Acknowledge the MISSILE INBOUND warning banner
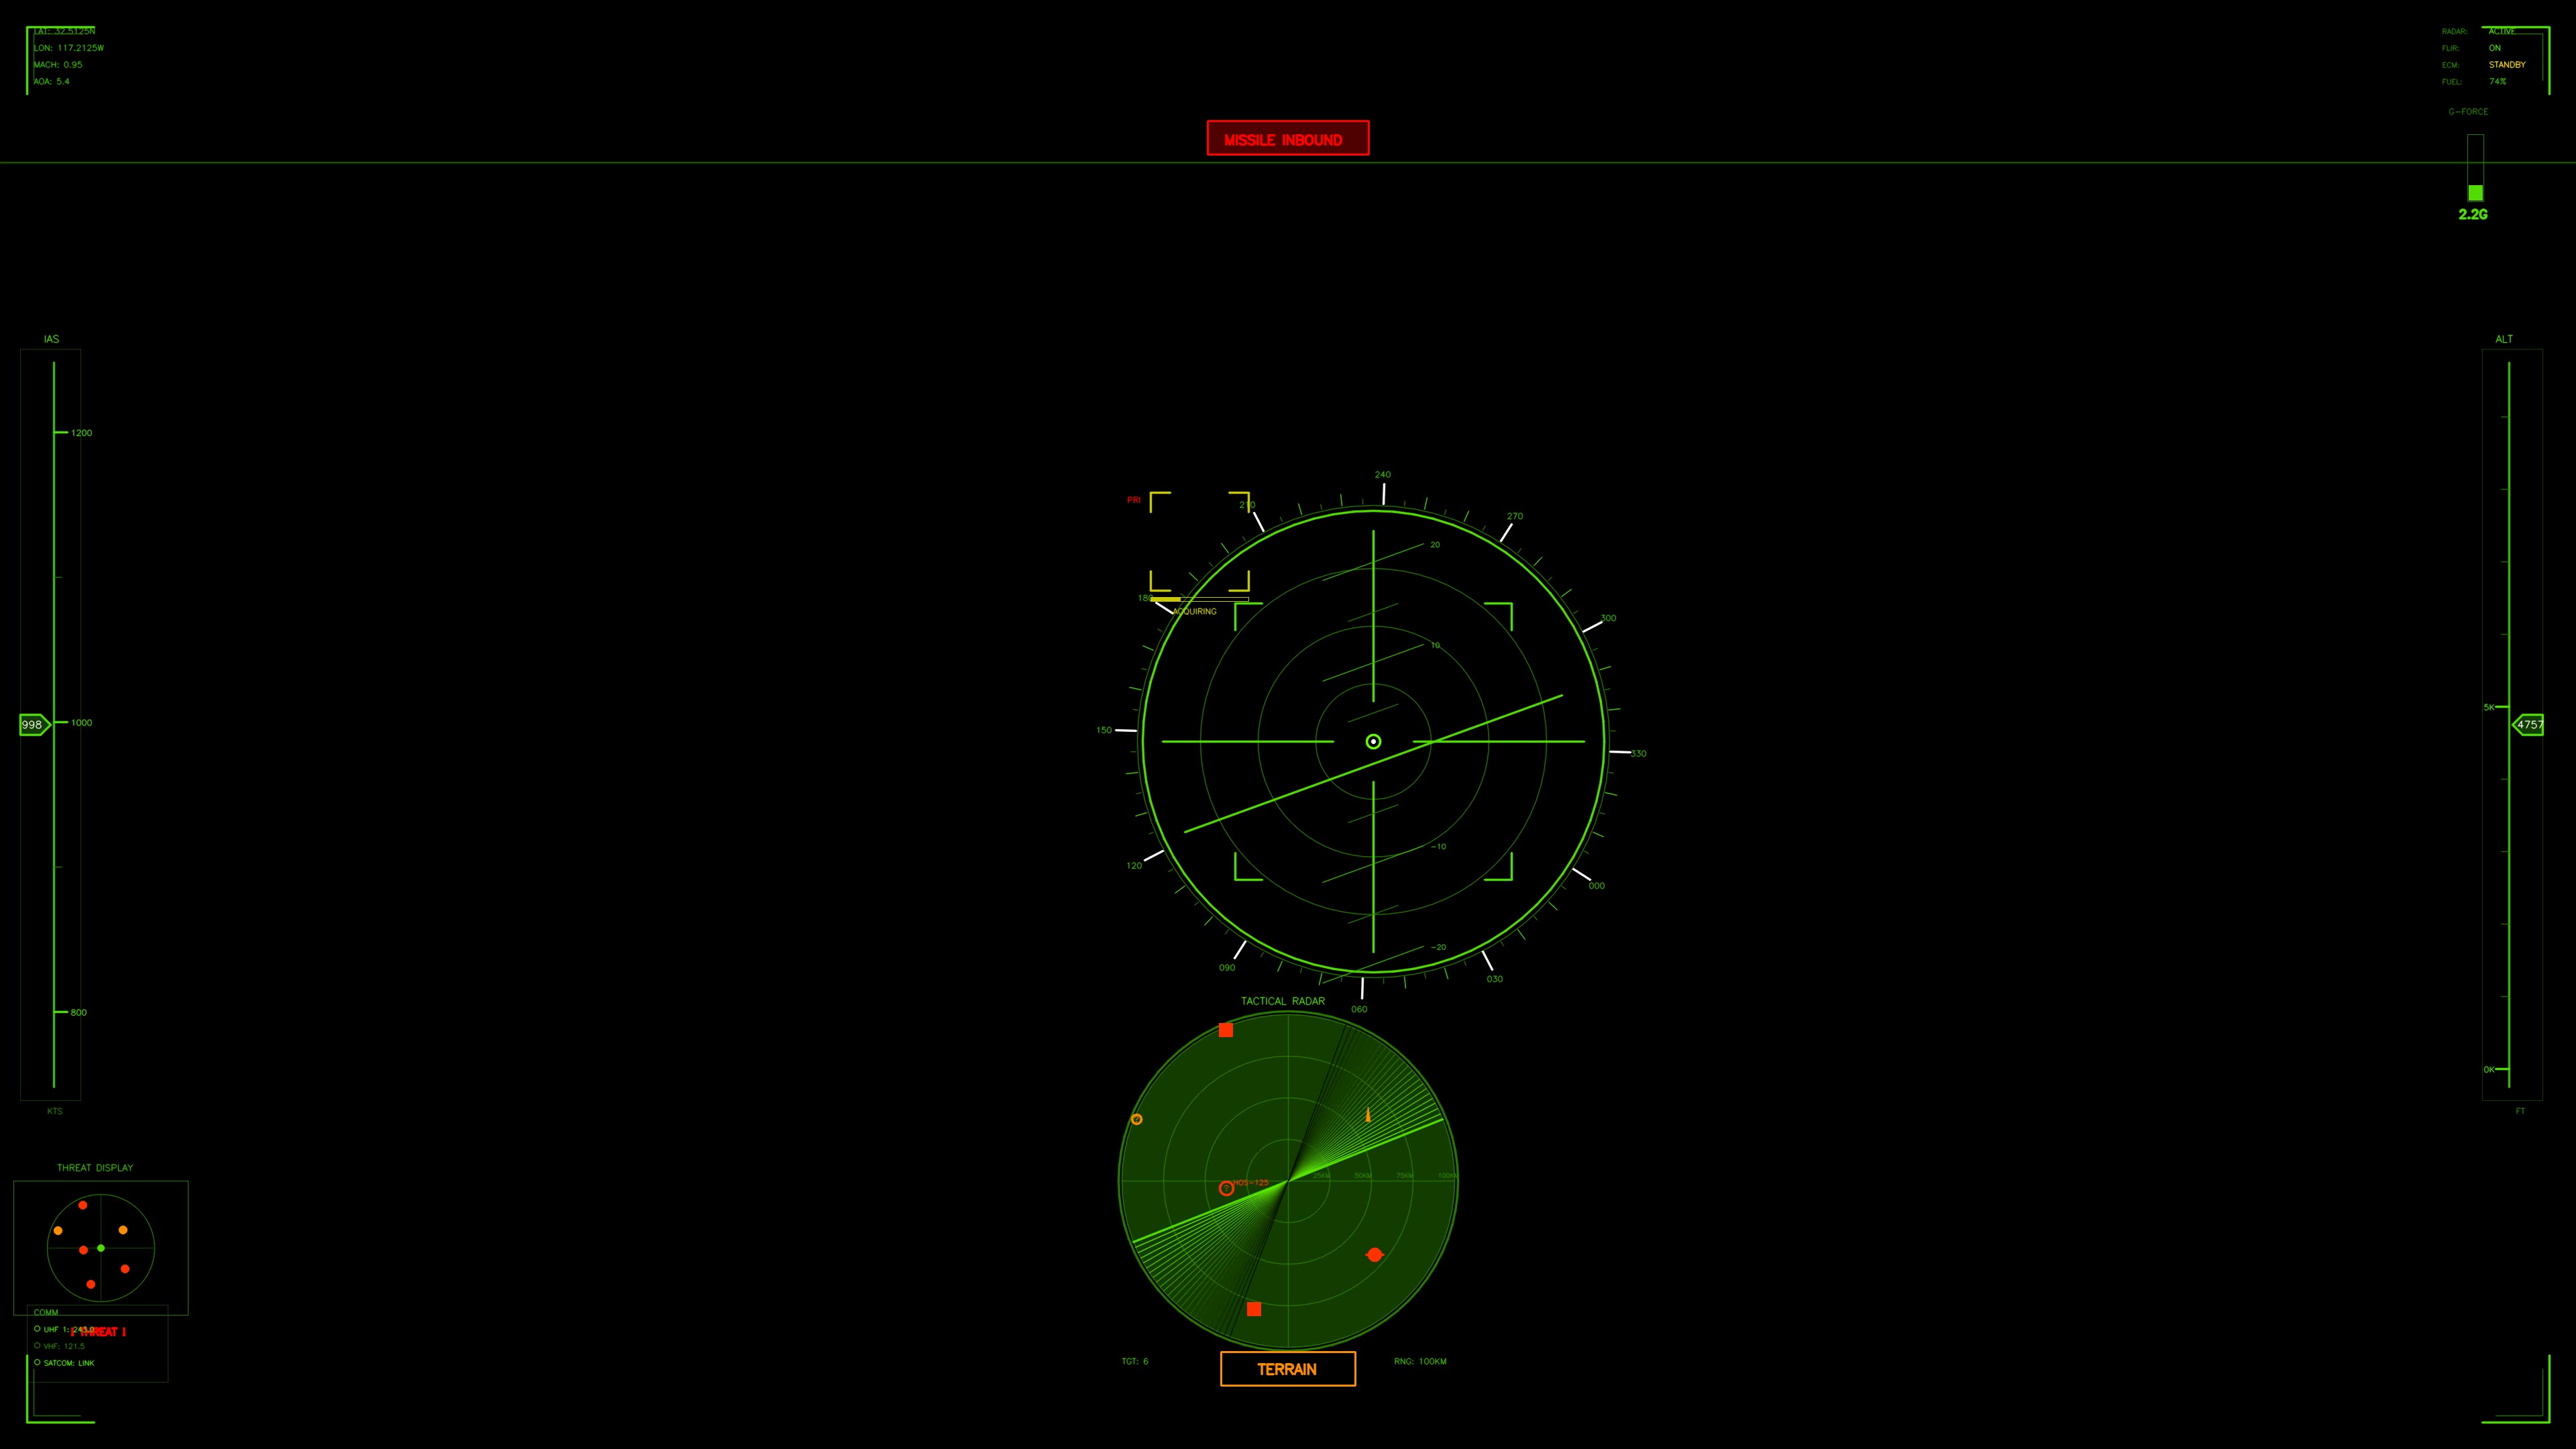Screen dimensions: 2576x1449 point(1288,139)
